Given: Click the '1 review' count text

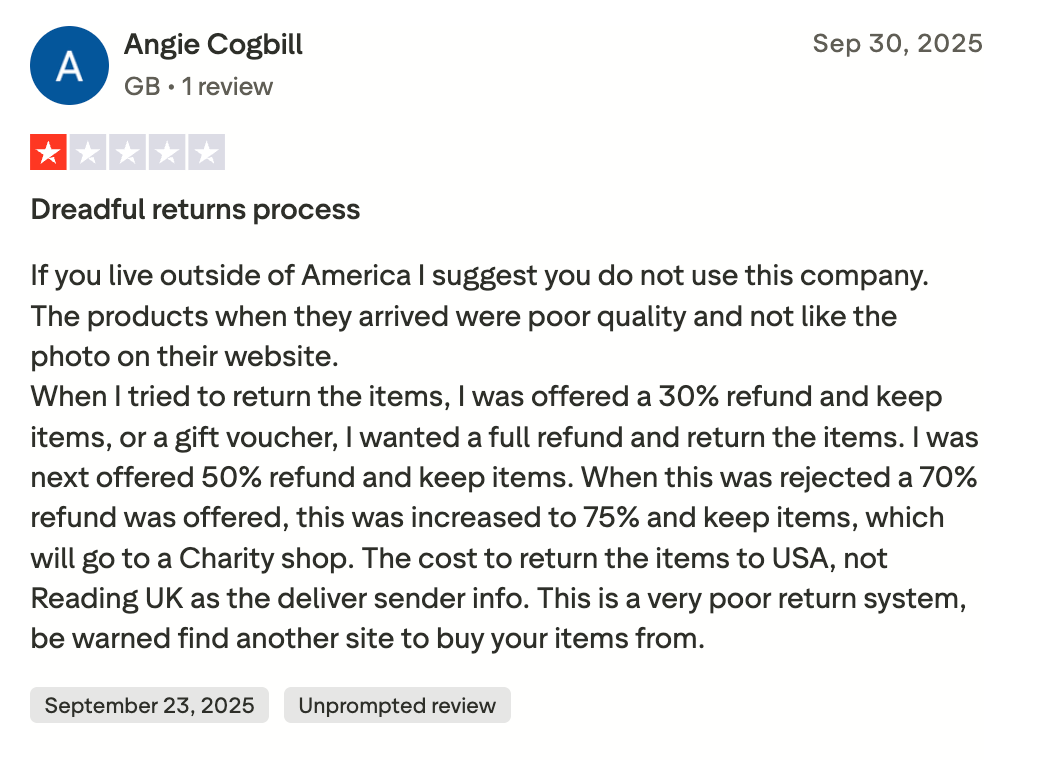Looking at the screenshot, I should point(227,87).
